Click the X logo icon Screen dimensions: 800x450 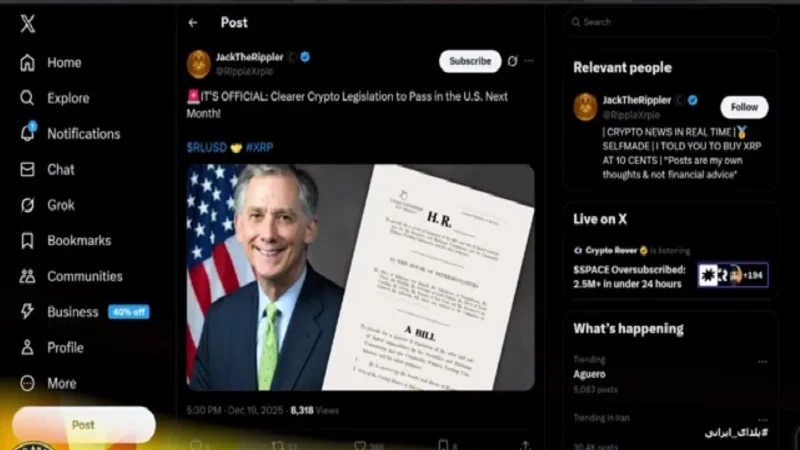click(28, 23)
